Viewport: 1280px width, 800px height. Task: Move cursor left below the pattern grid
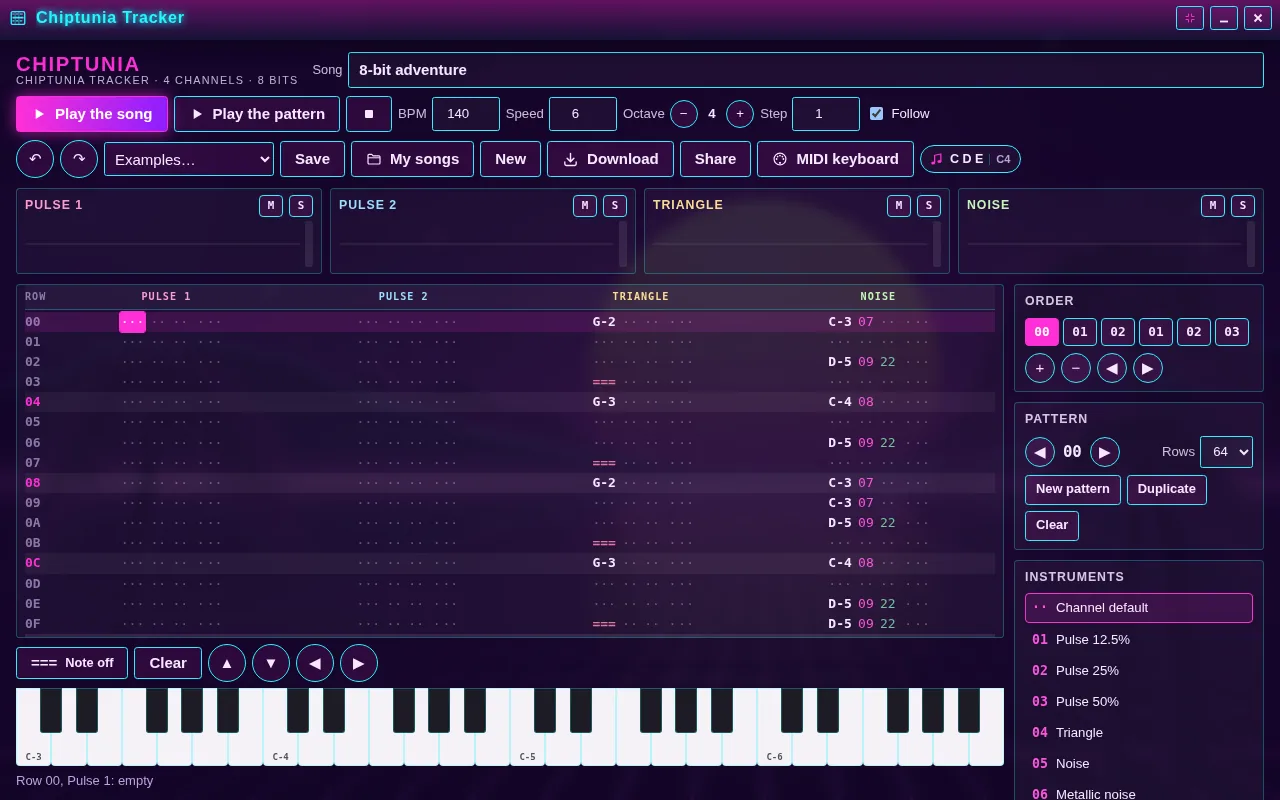[x=315, y=663]
